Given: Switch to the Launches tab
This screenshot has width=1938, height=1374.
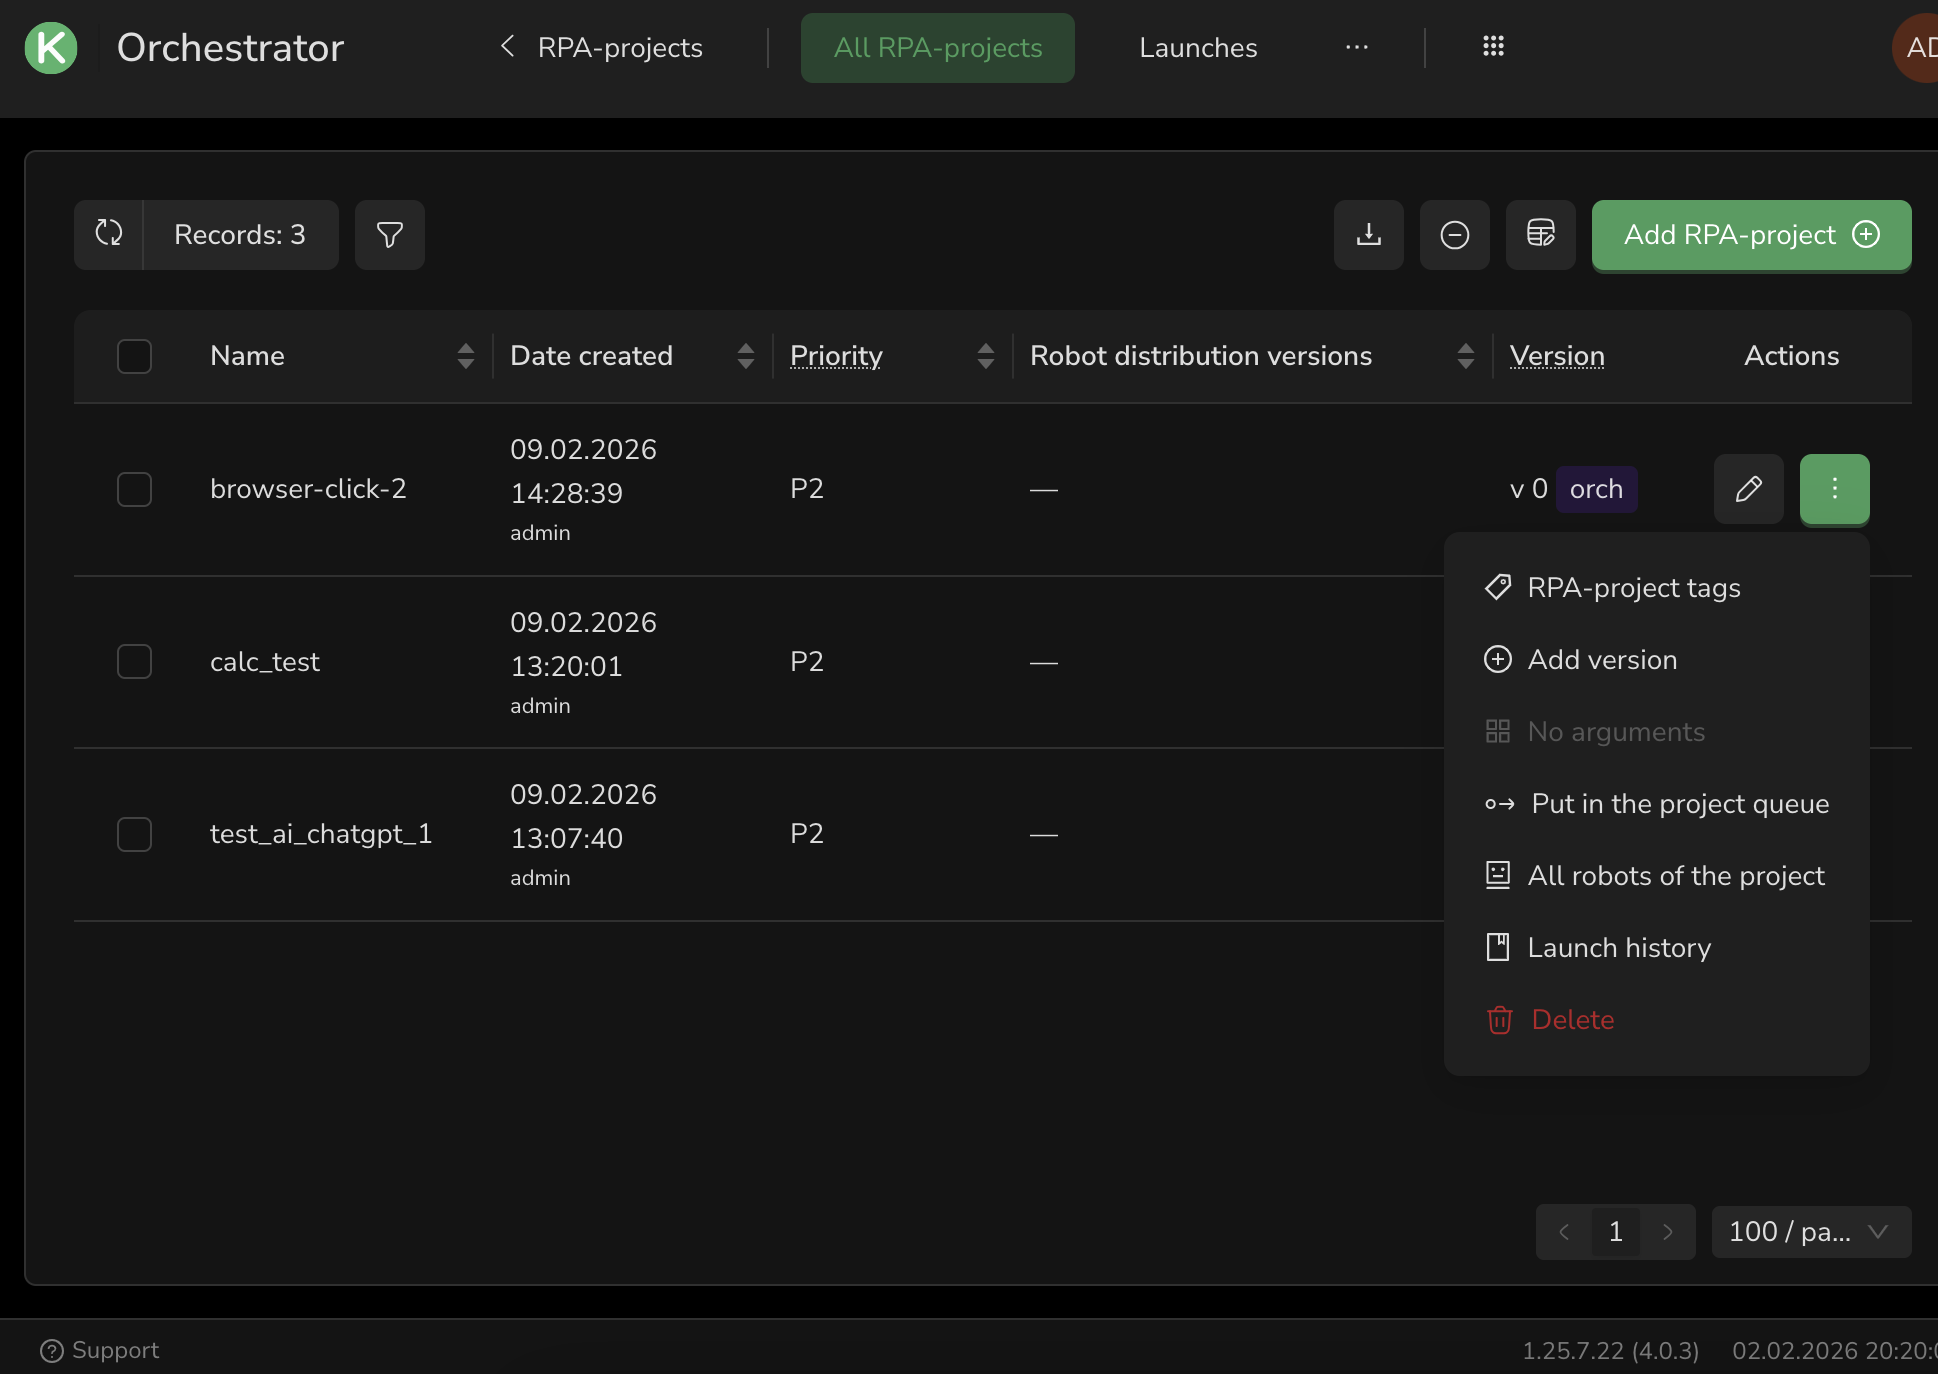Looking at the screenshot, I should (x=1198, y=47).
